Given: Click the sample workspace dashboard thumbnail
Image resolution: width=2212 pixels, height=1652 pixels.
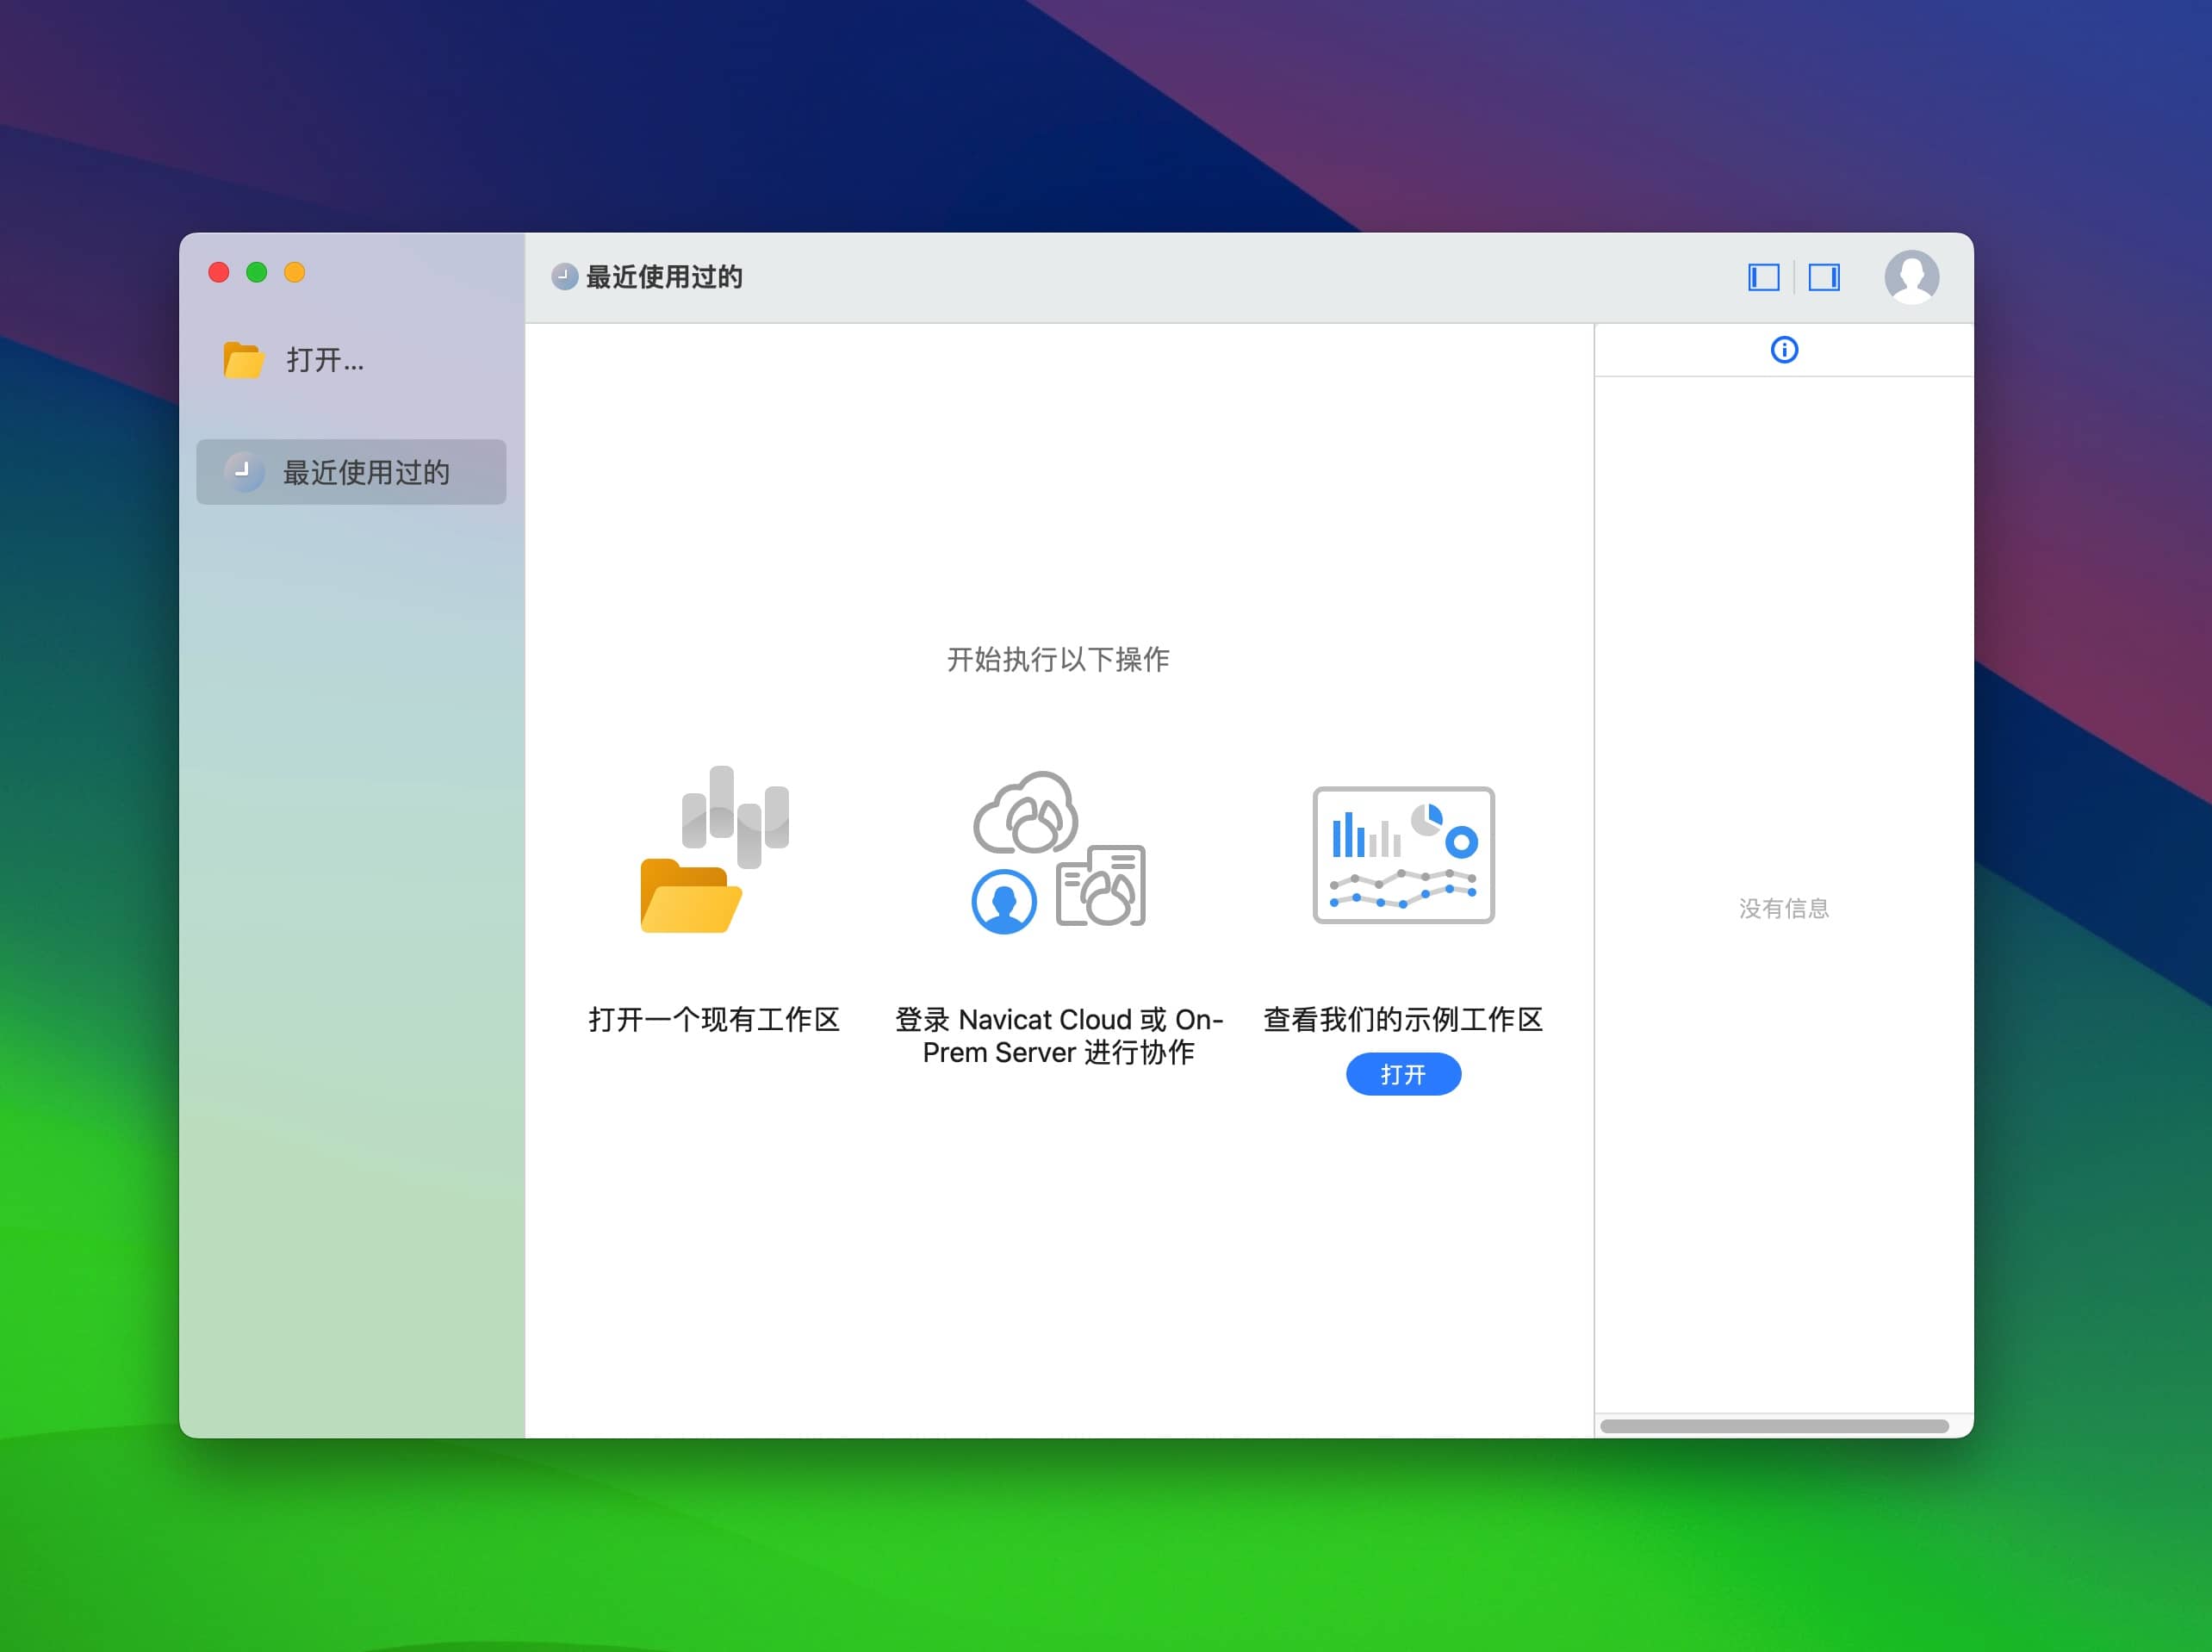Looking at the screenshot, I should pyautogui.click(x=1403, y=855).
